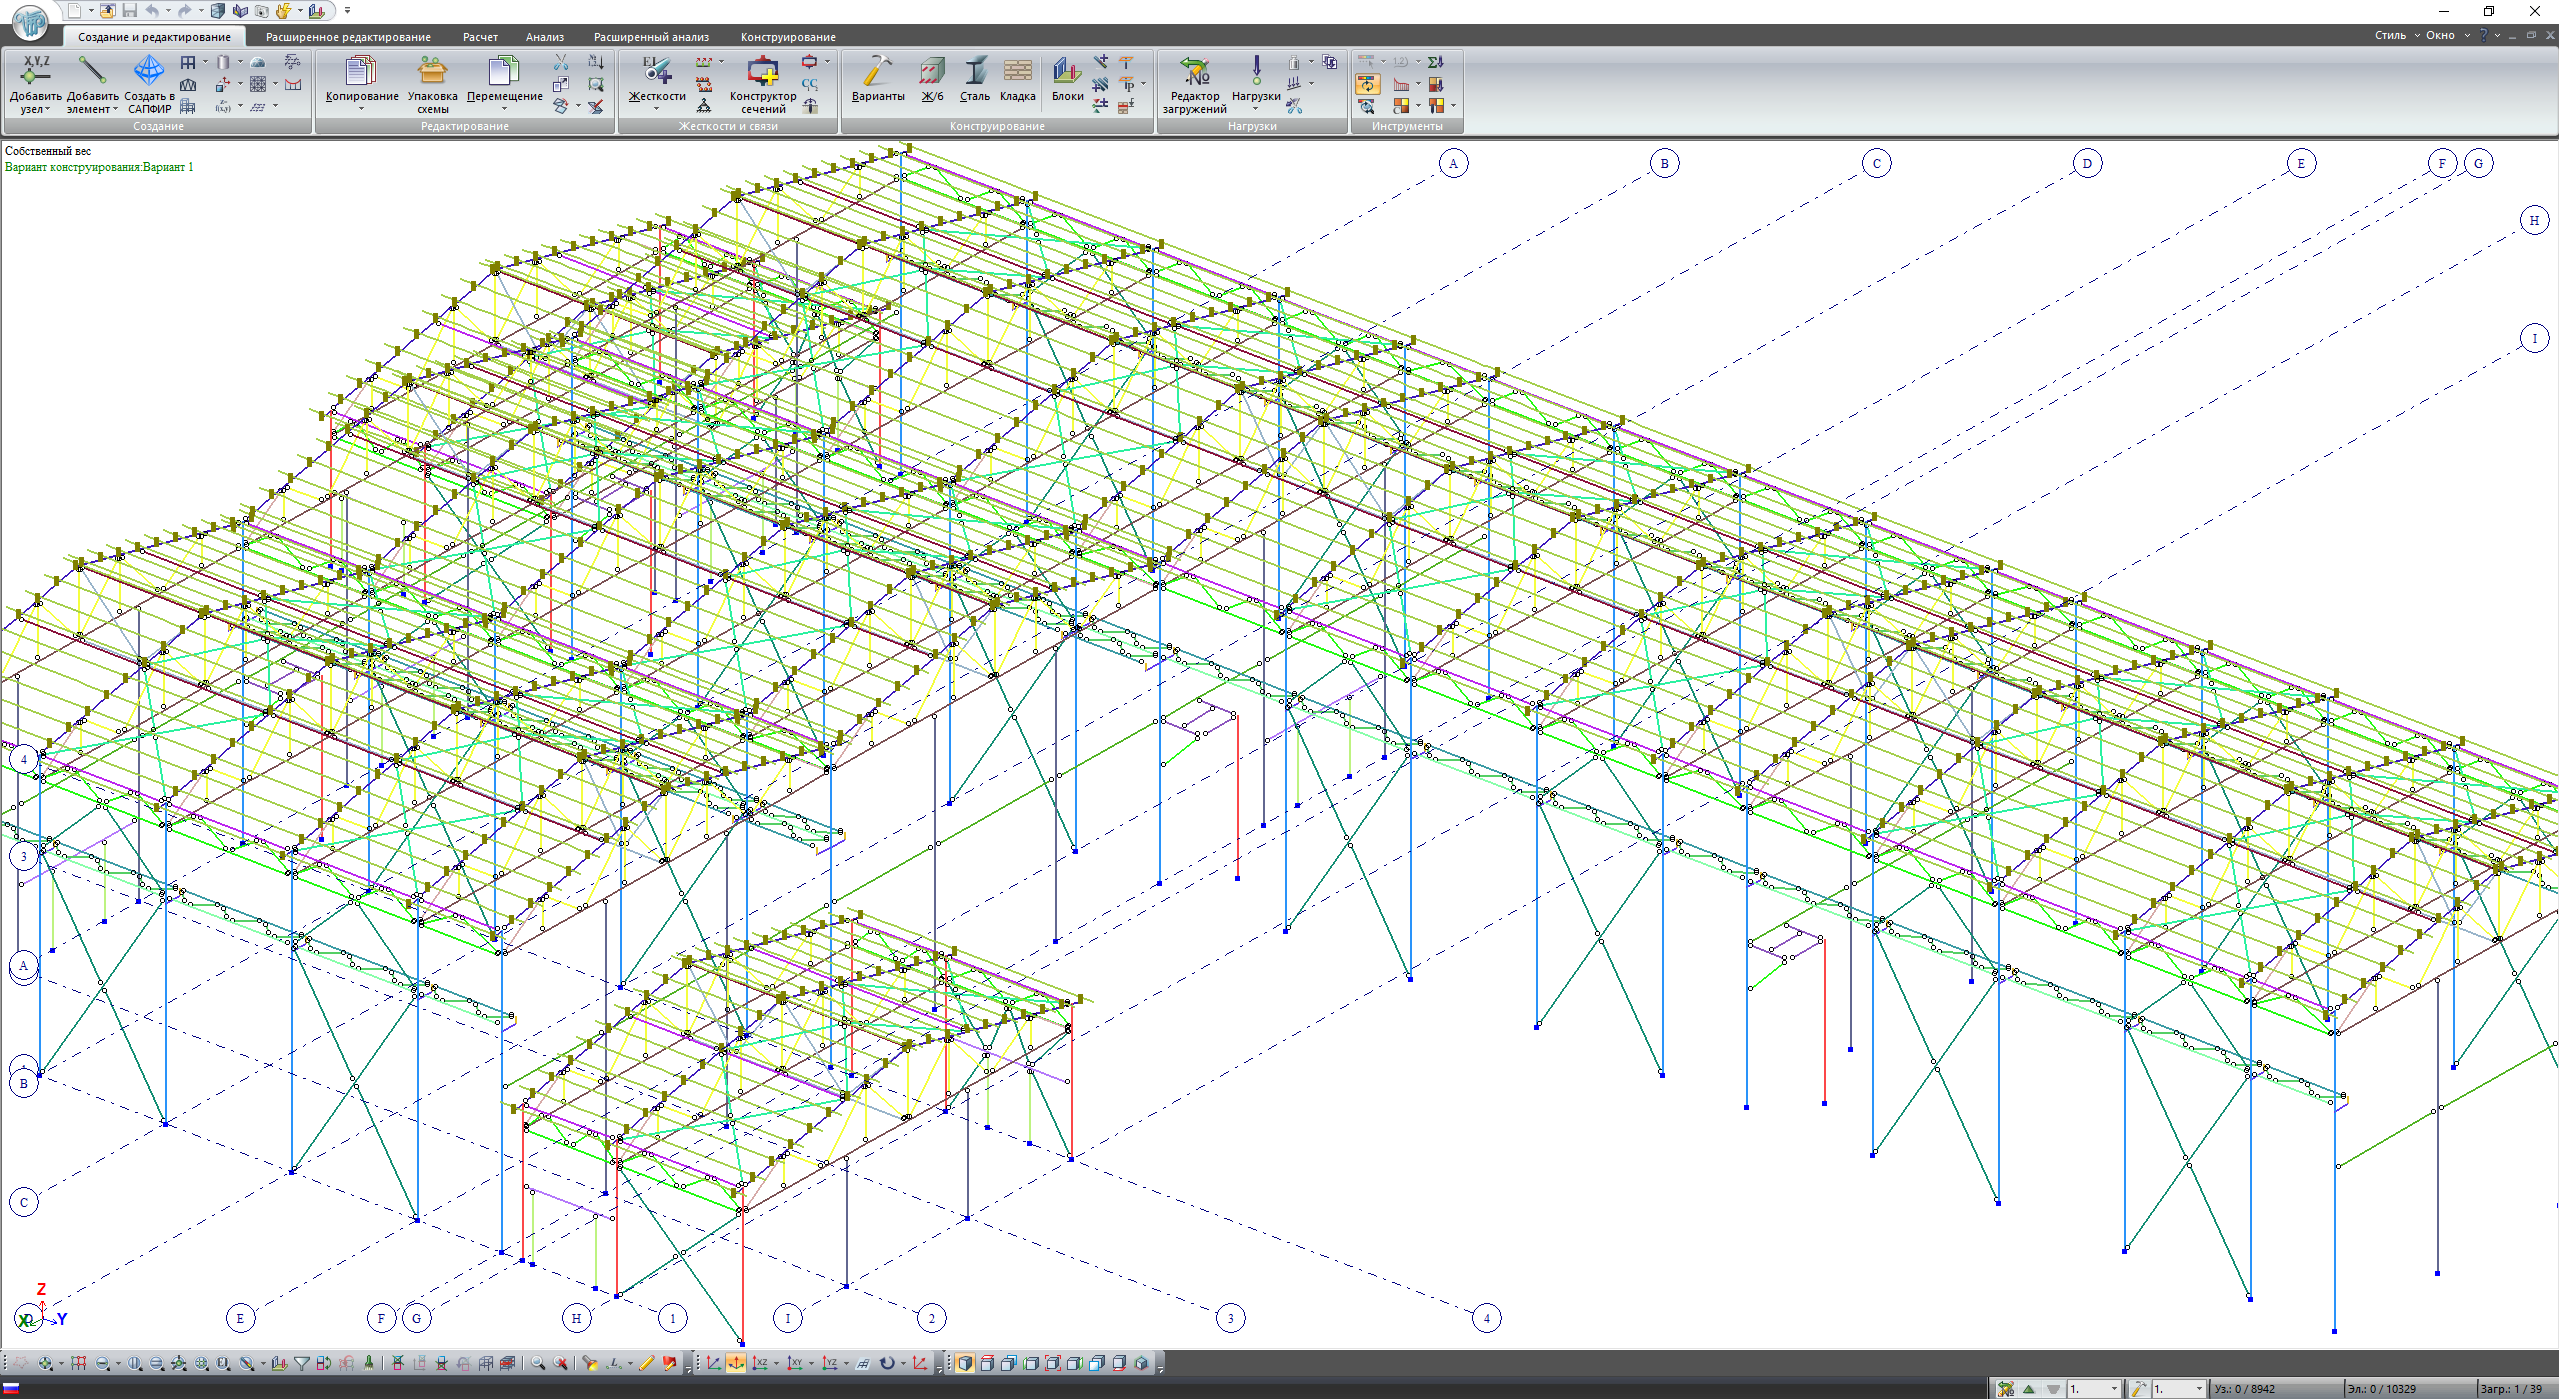This screenshot has width=2559, height=1399.
Task: Expand the Жесткости dropdown arrow
Action: point(656,108)
